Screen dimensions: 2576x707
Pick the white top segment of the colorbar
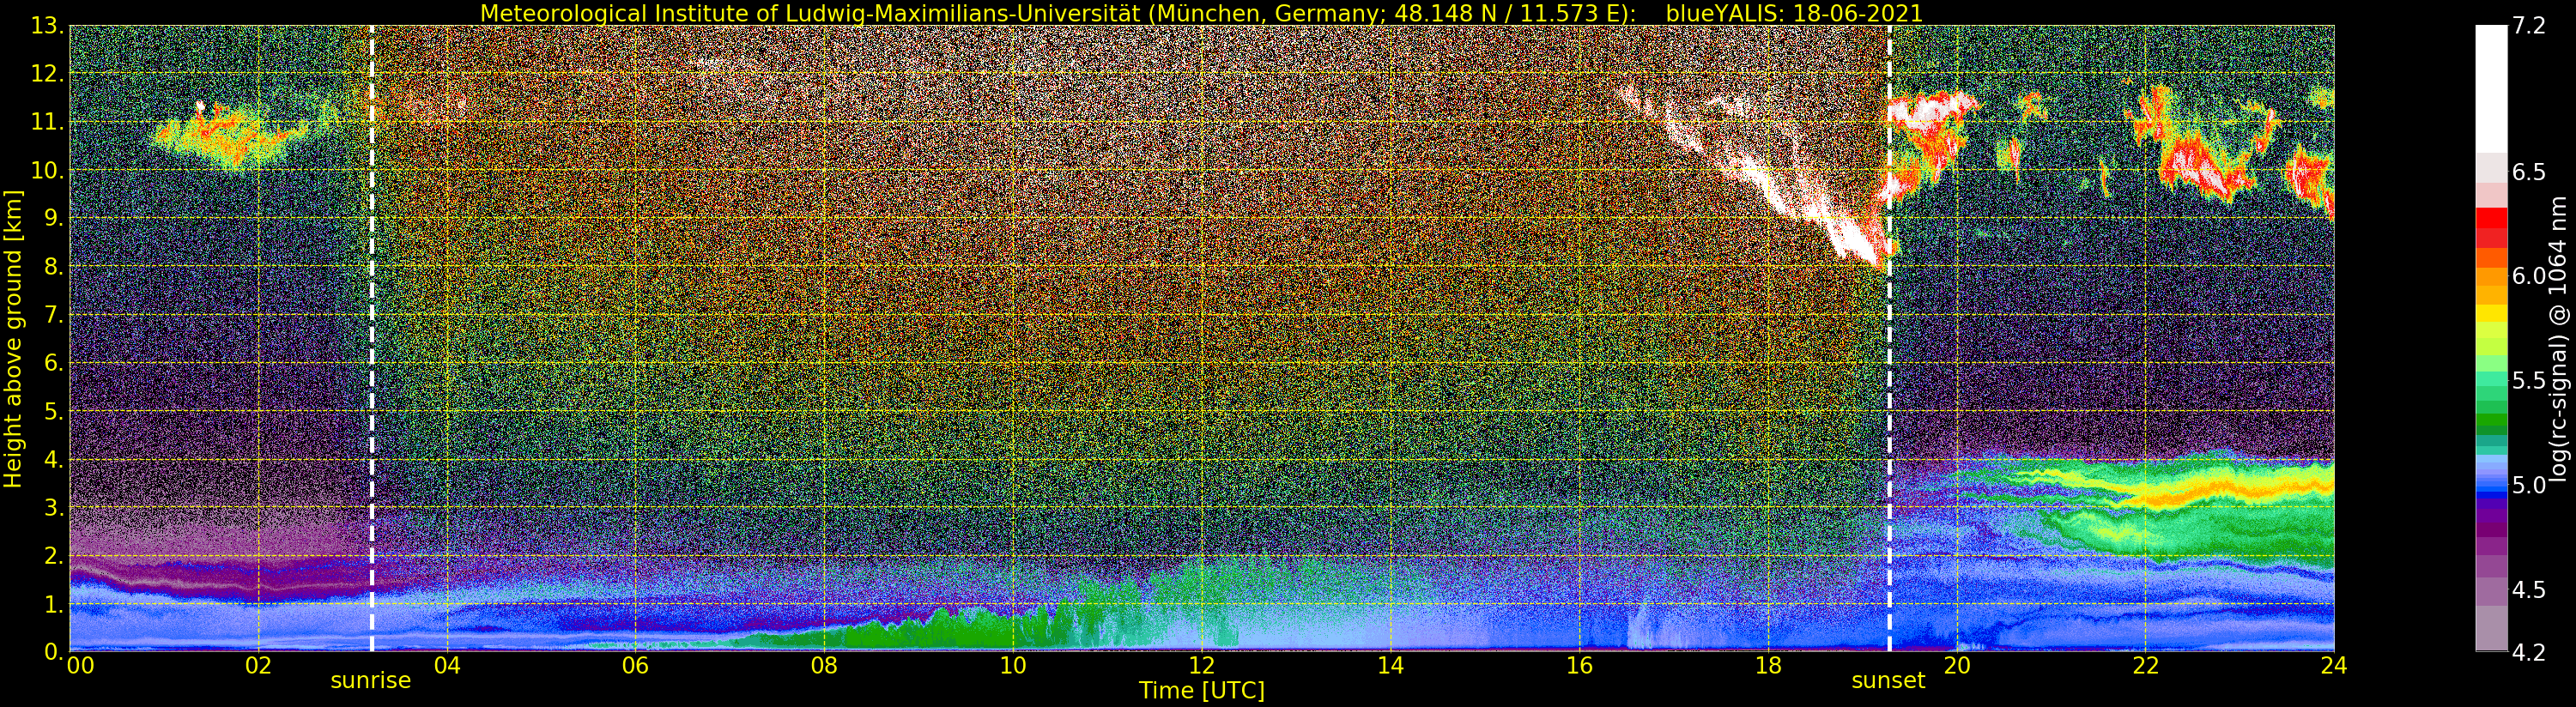[2491, 89]
